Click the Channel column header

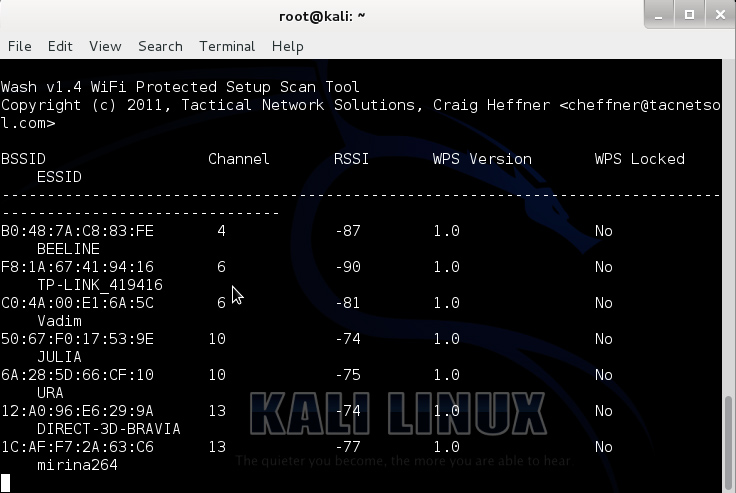coord(239,159)
